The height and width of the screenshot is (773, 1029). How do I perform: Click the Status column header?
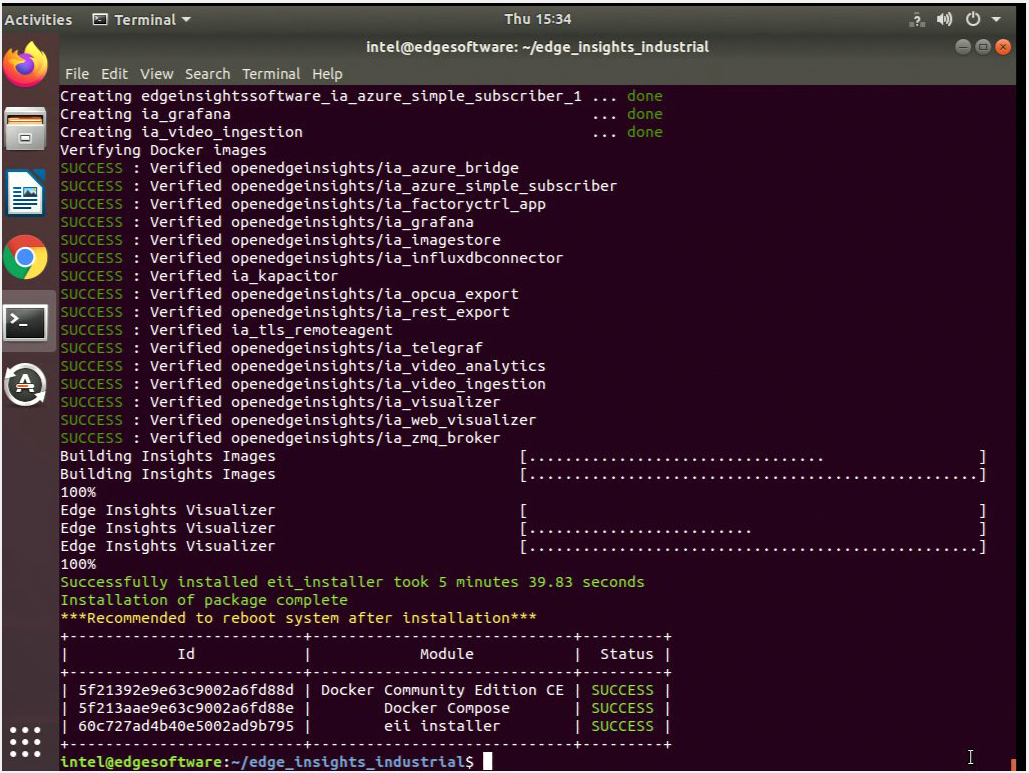pyautogui.click(x=626, y=654)
